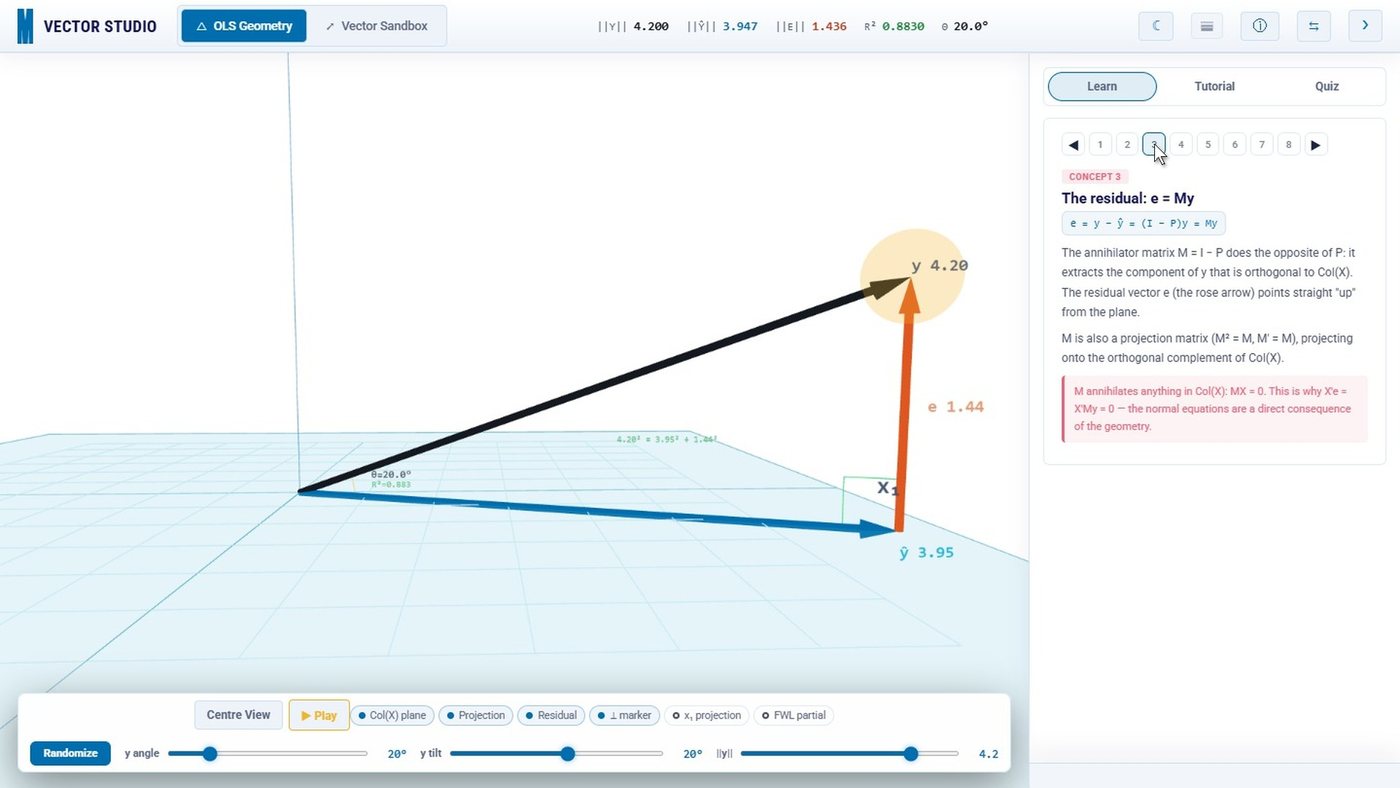
Task: Click the R² 0.8830 readout in header
Action: click(894, 26)
